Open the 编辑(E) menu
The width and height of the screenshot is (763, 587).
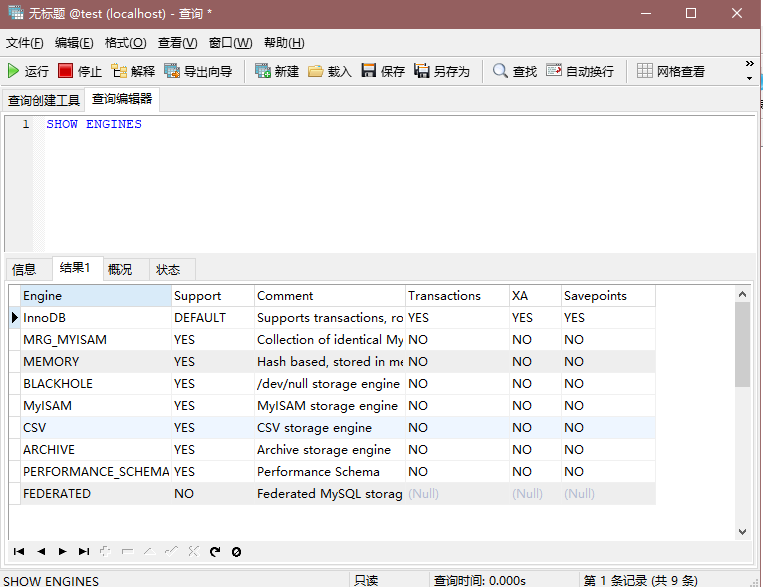click(74, 43)
